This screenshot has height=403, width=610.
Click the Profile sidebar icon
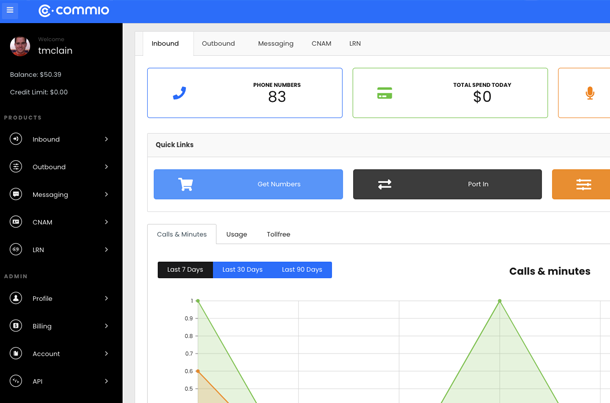coord(16,298)
